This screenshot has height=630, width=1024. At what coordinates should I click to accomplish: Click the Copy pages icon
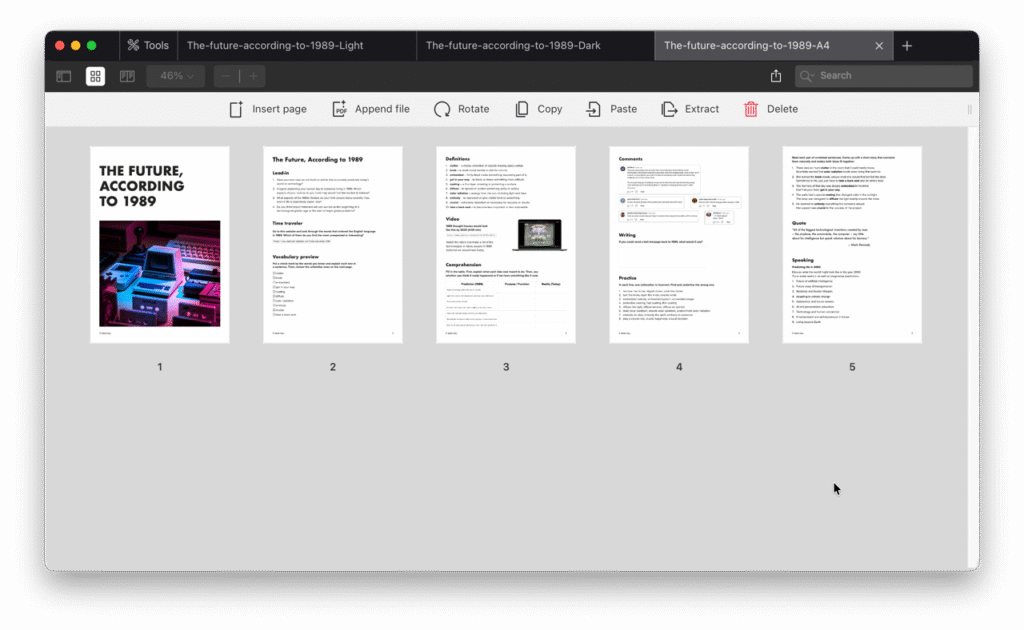[x=522, y=109]
